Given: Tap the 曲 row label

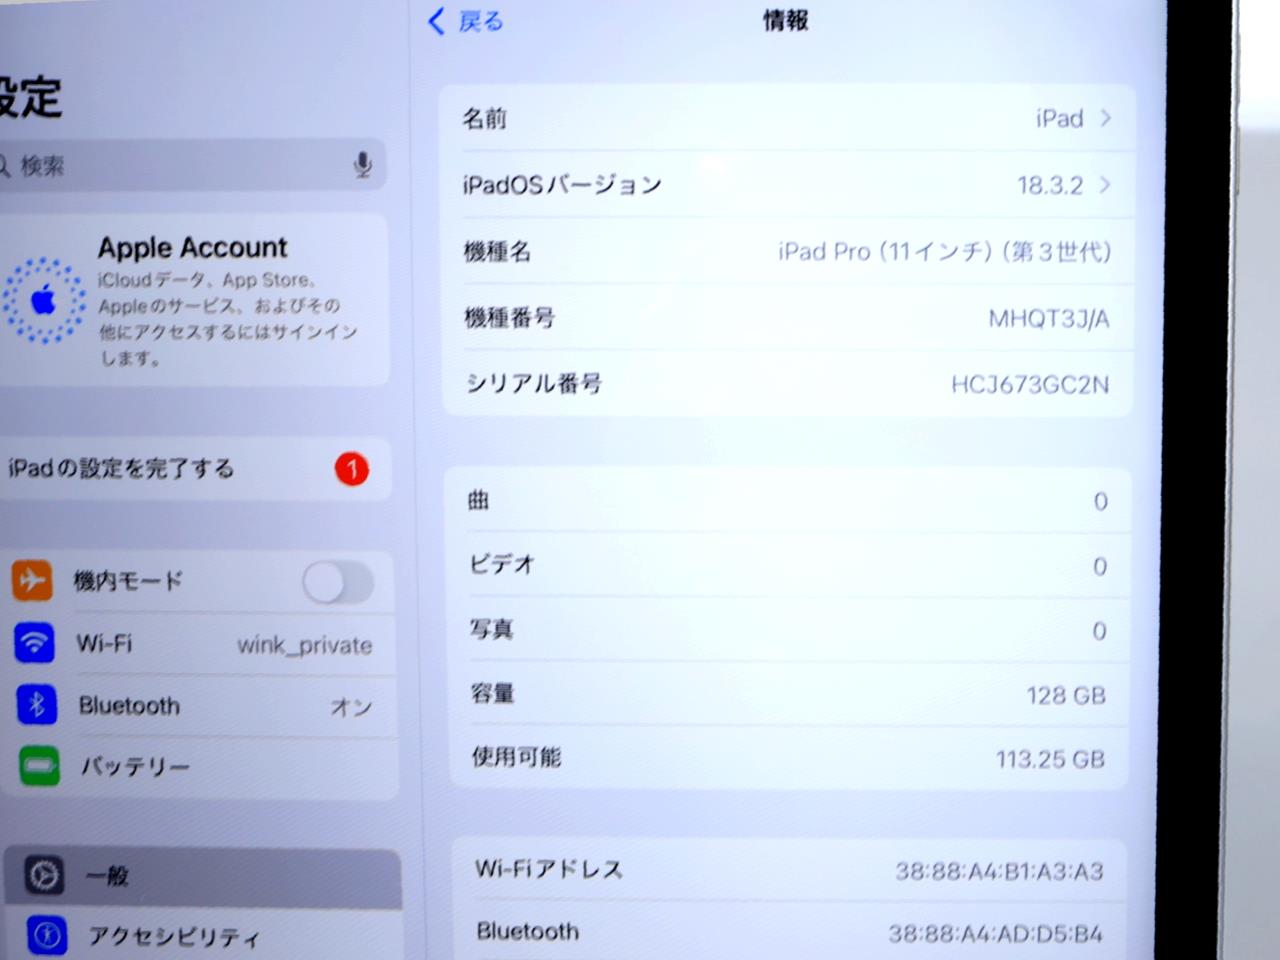Looking at the screenshot, I should [x=478, y=500].
